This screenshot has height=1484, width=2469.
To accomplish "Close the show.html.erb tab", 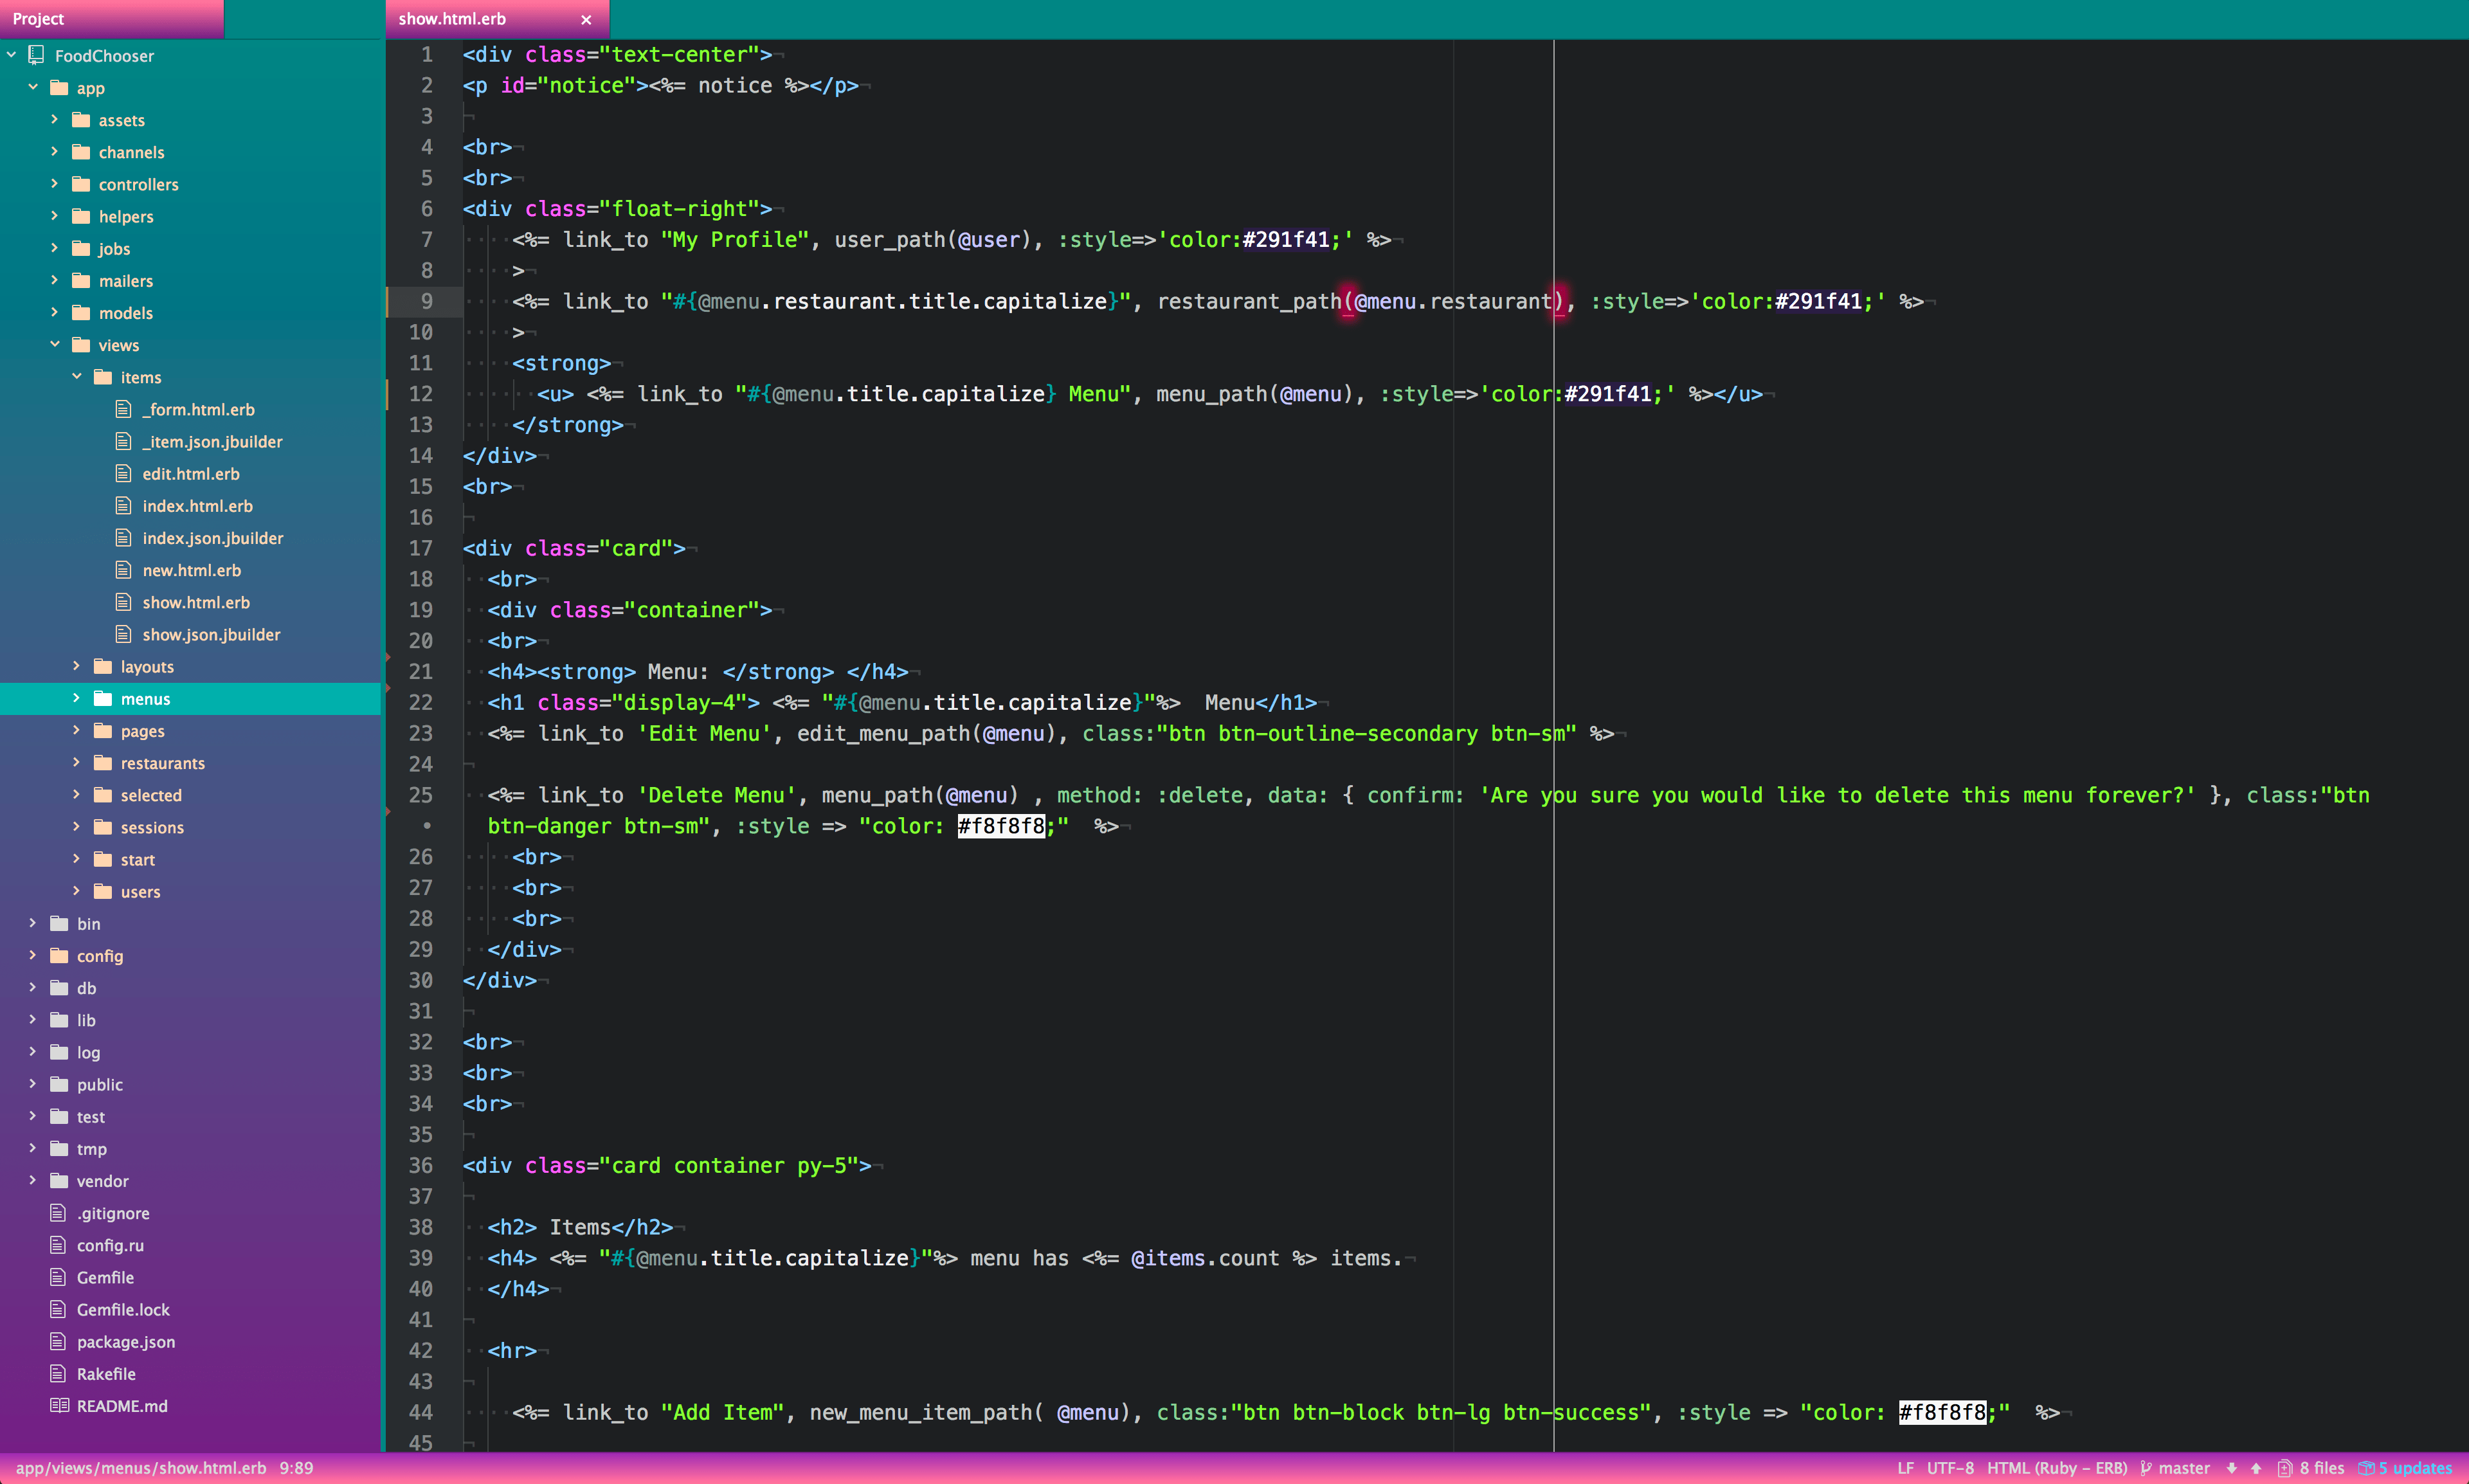I will [x=586, y=19].
